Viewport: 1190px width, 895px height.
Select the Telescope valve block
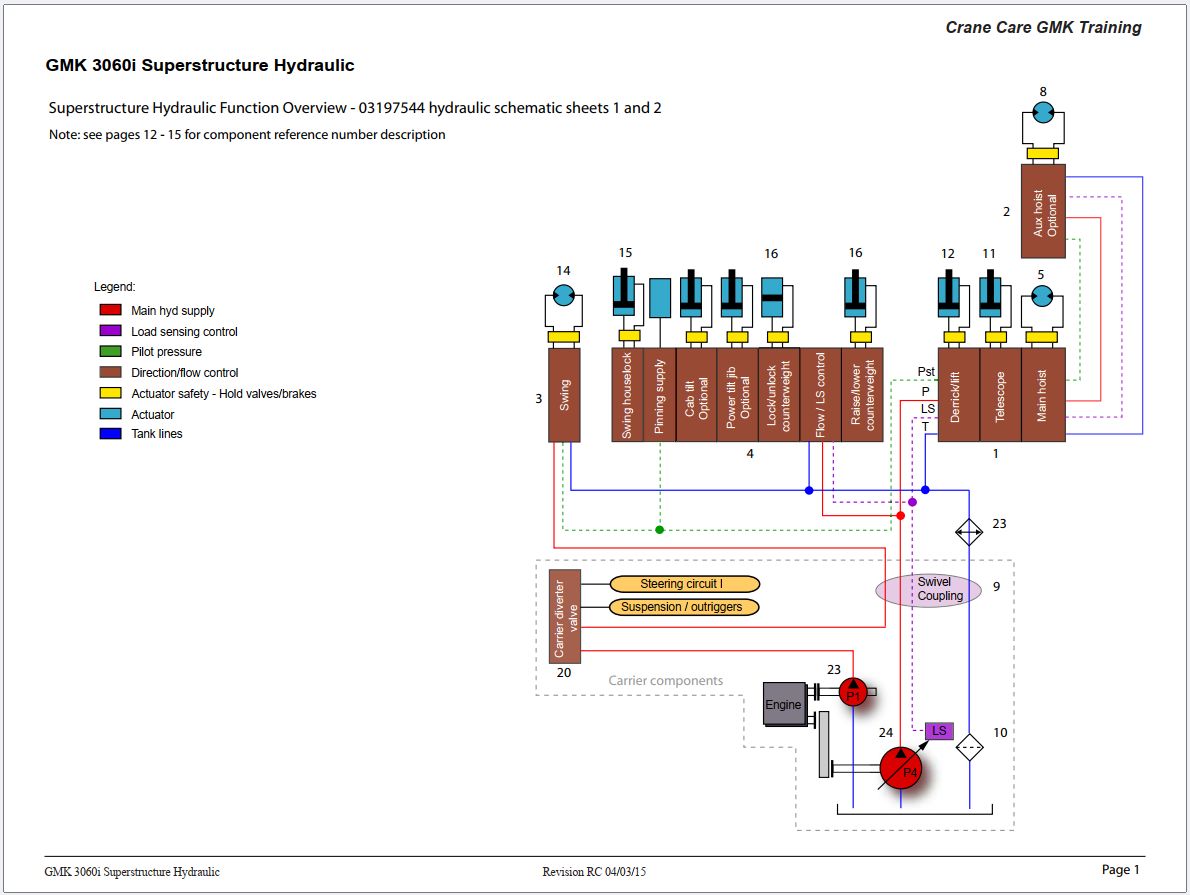click(1000, 395)
